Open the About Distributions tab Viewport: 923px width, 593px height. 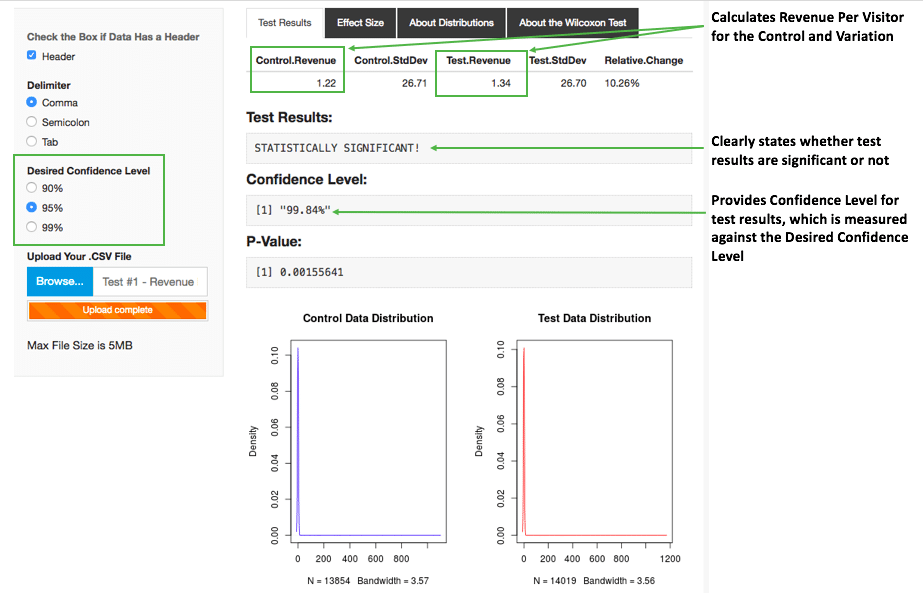click(451, 22)
